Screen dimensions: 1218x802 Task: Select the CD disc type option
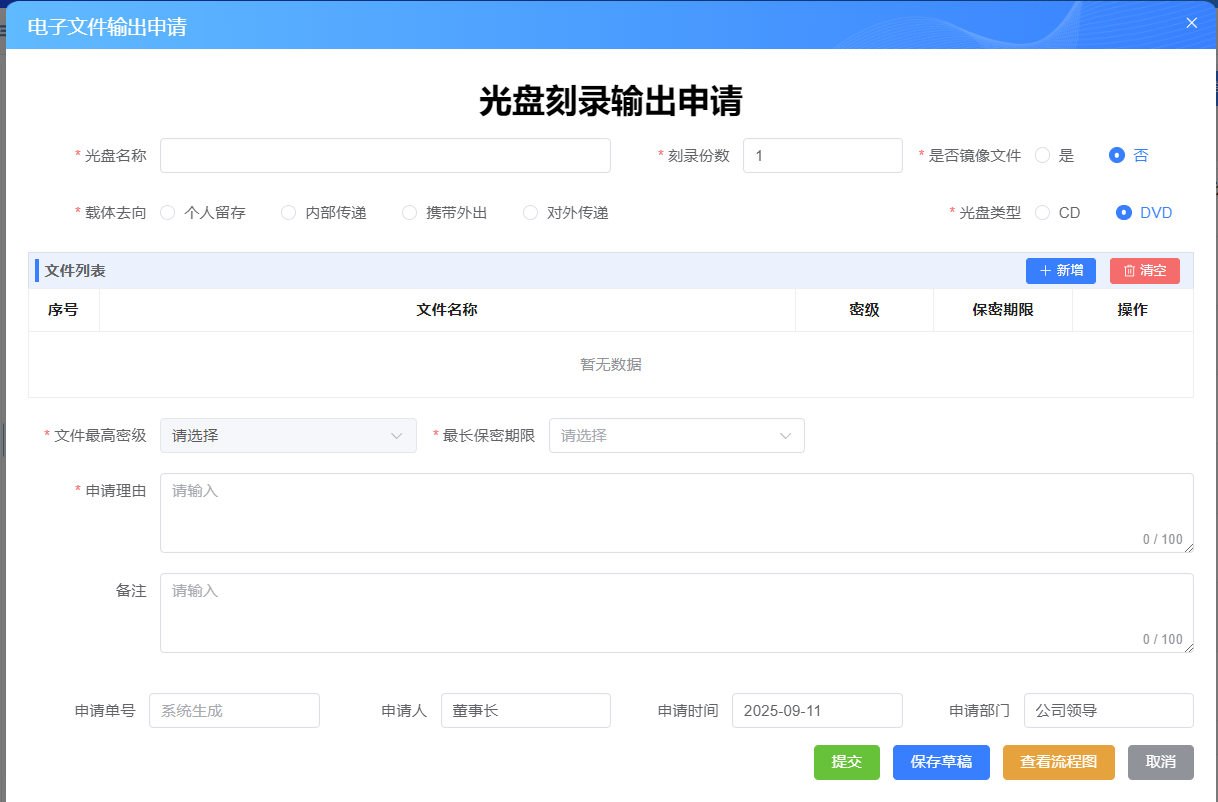(x=1043, y=212)
